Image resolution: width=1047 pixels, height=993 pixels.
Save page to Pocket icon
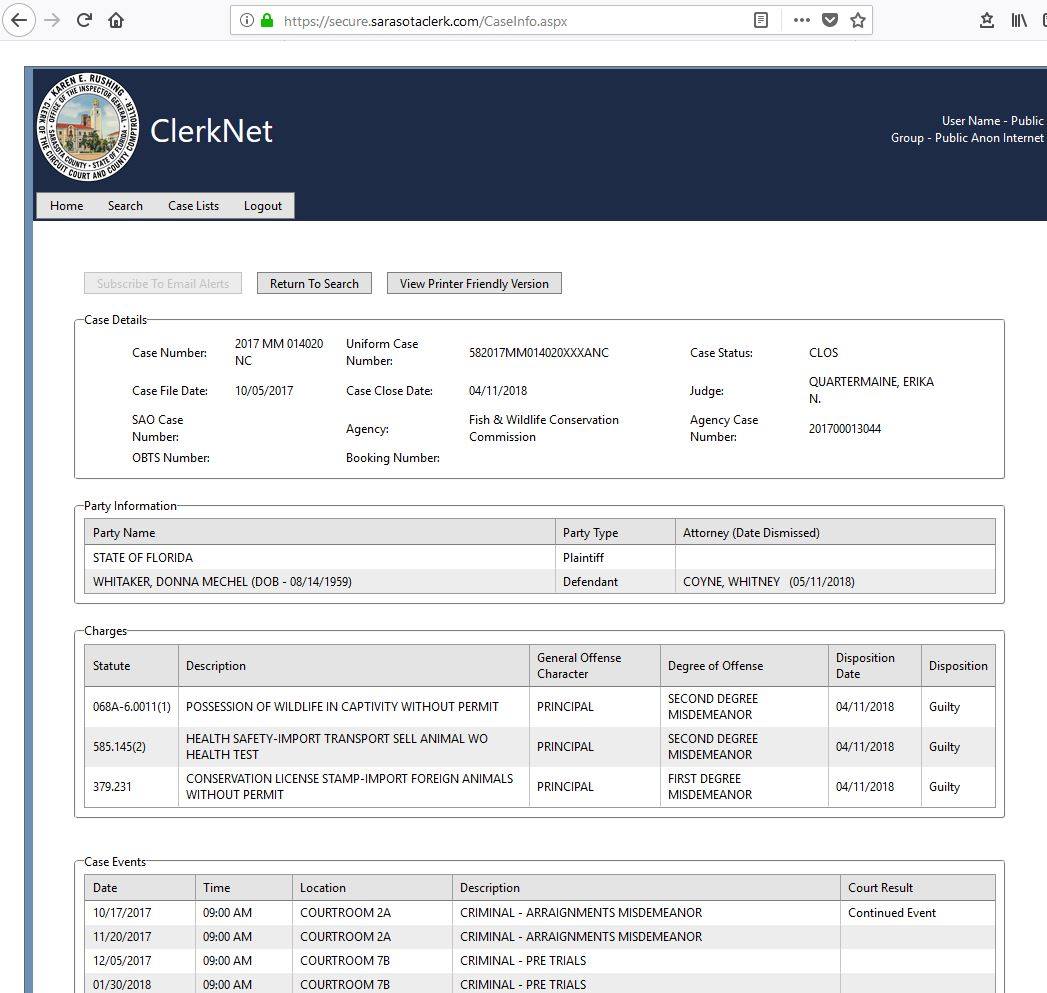(x=830, y=21)
